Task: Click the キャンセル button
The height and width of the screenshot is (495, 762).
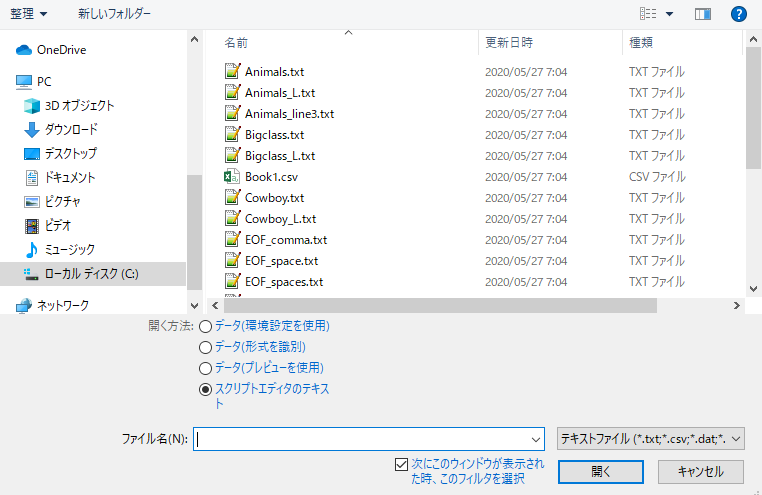Action: tap(701, 472)
